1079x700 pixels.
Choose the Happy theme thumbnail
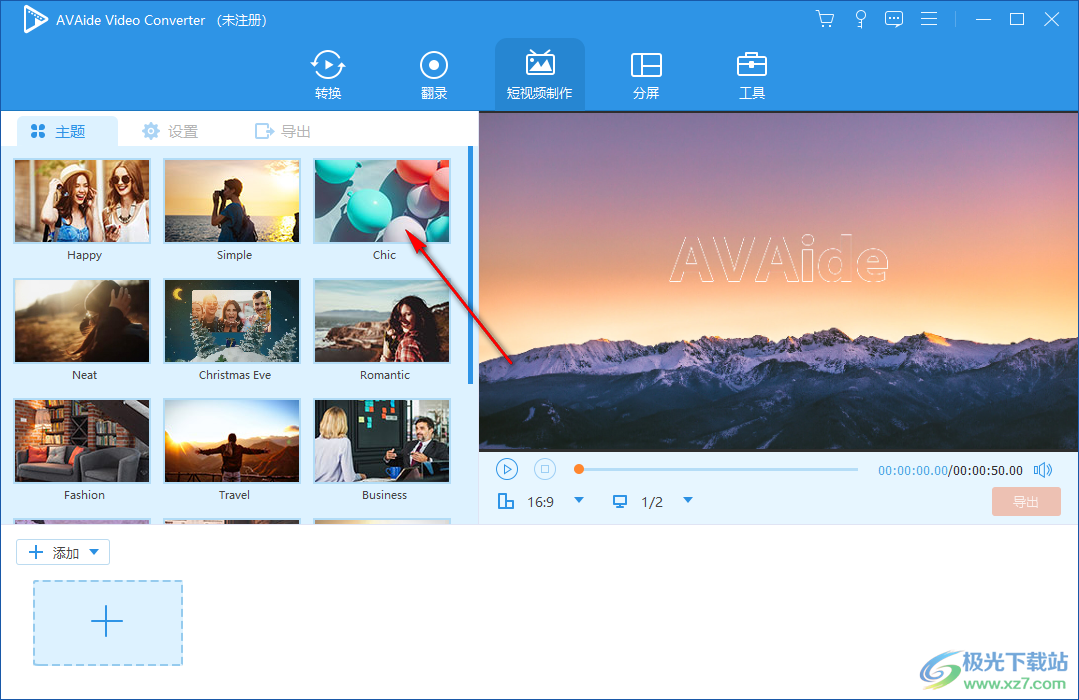82,201
